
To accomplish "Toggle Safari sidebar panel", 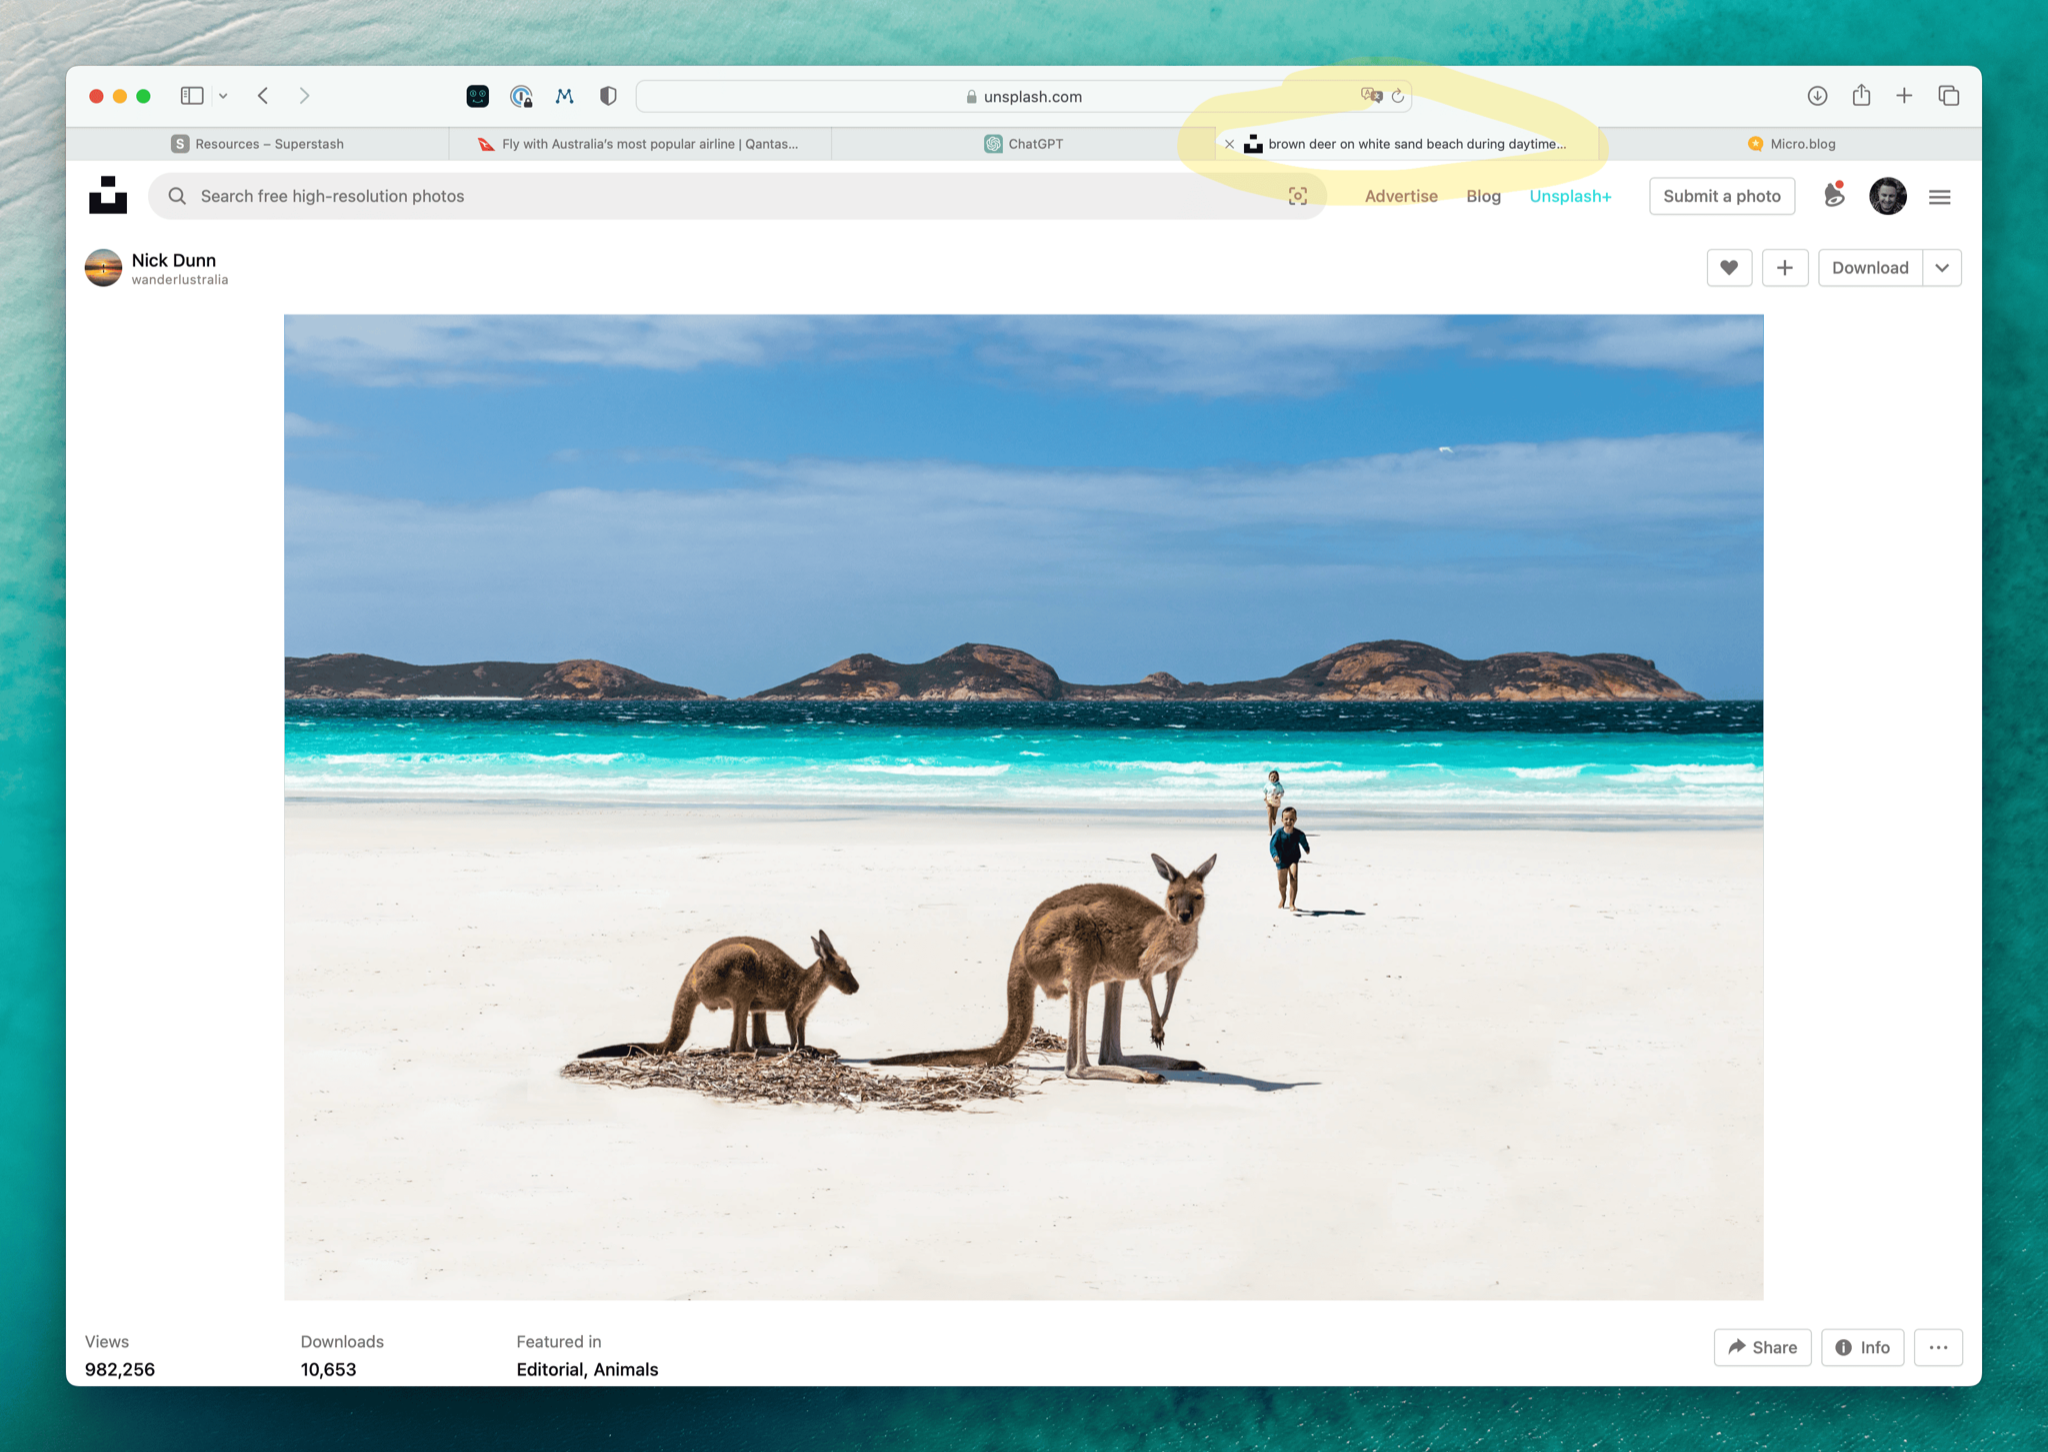I will (x=192, y=96).
